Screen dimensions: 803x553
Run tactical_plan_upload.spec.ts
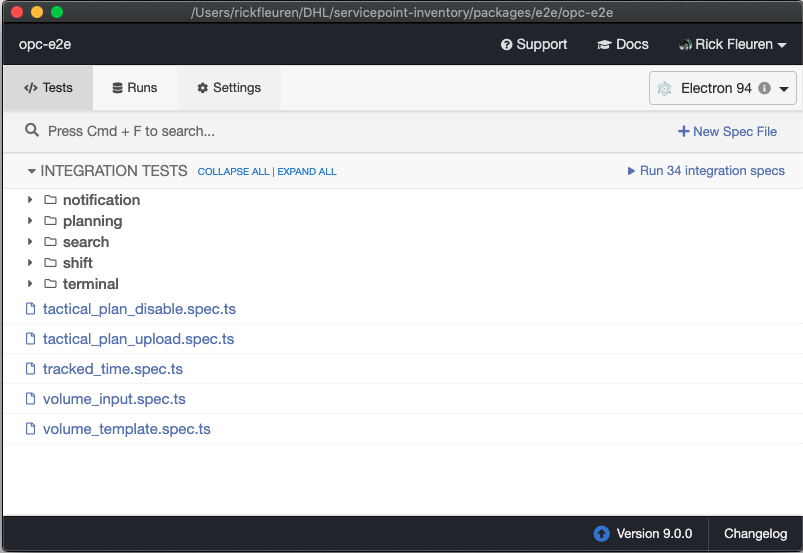coord(138,339)
